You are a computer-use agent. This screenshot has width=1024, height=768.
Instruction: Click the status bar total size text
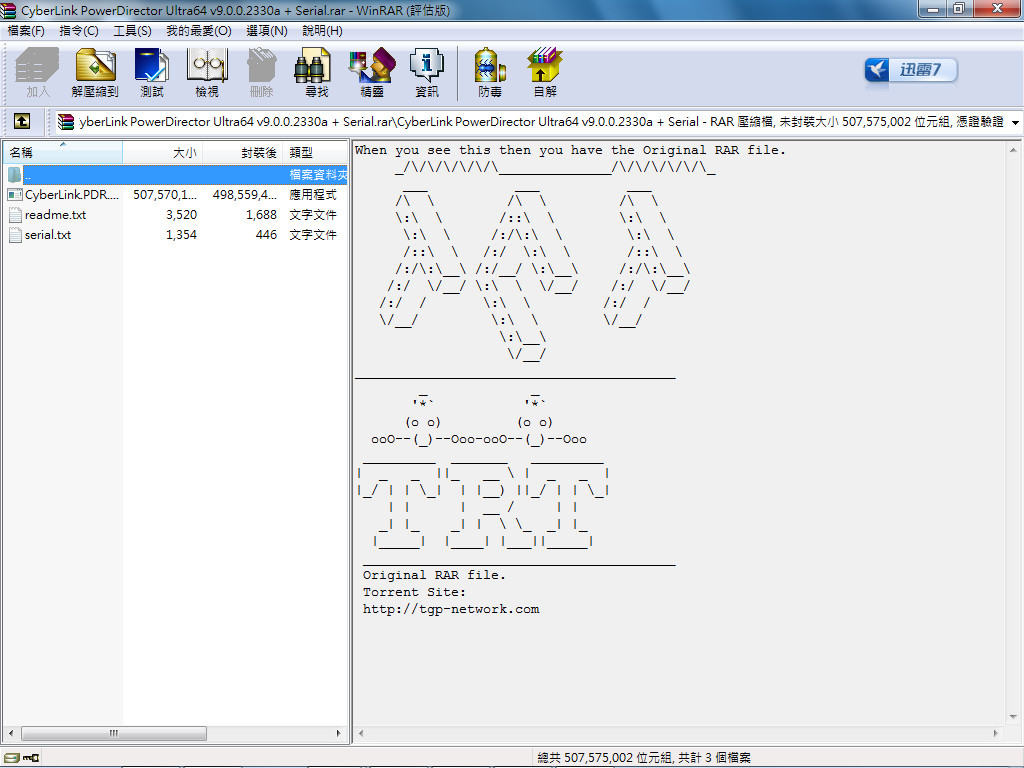(x=644, y=758)
